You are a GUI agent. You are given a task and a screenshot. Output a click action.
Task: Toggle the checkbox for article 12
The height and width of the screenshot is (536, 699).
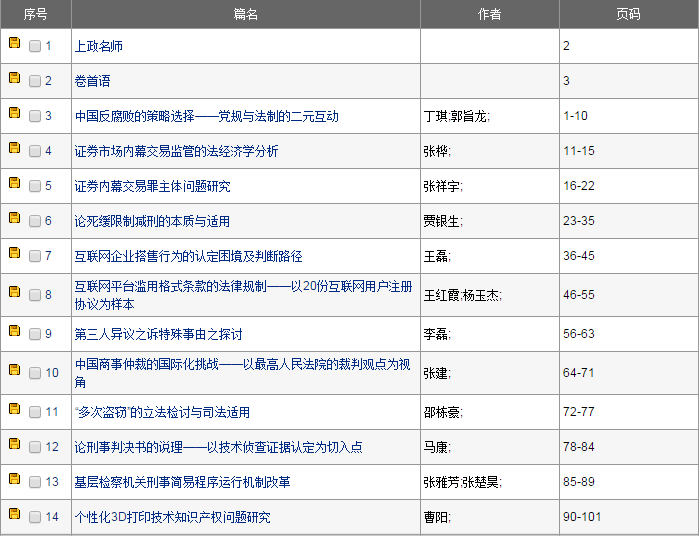coord(35,447)
